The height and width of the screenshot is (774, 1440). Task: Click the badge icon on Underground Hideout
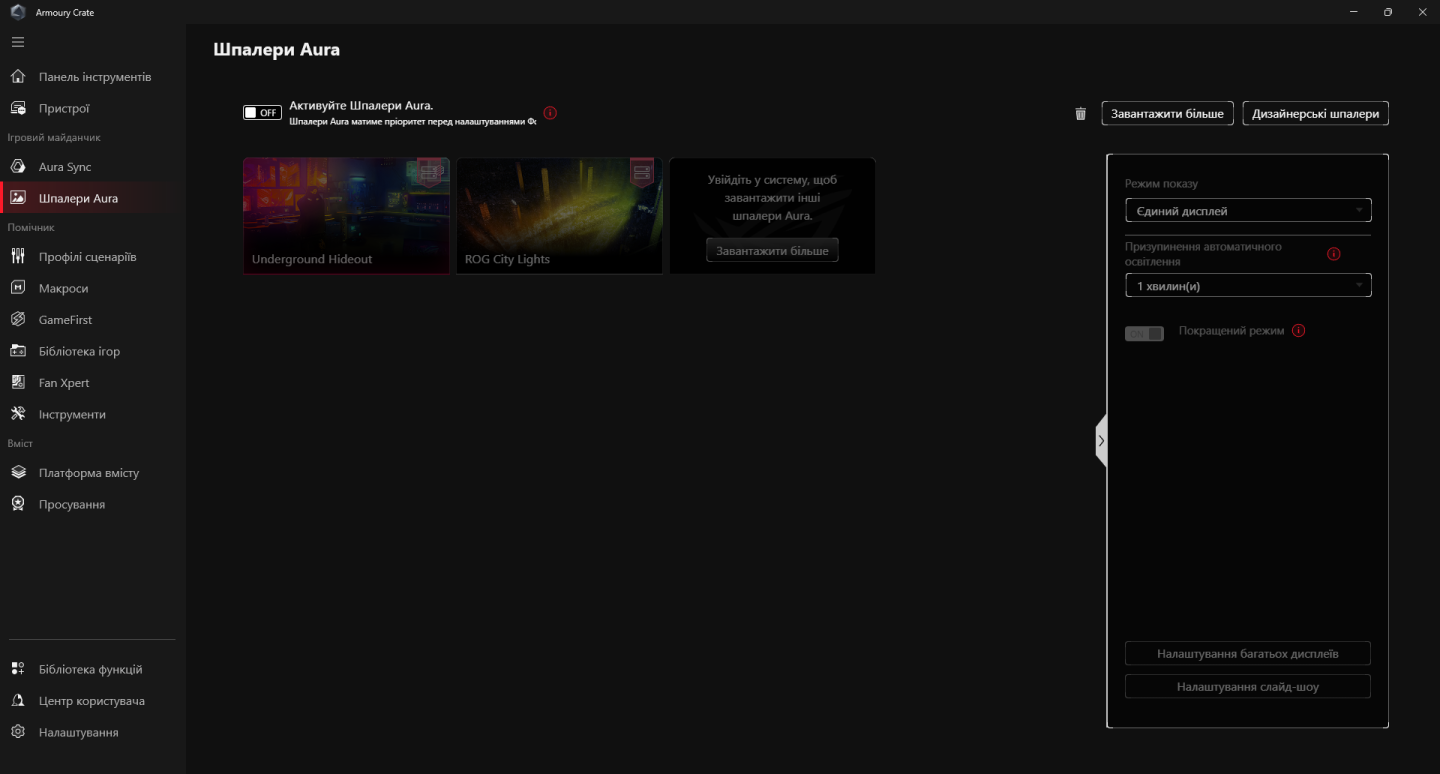pos(430,172)
